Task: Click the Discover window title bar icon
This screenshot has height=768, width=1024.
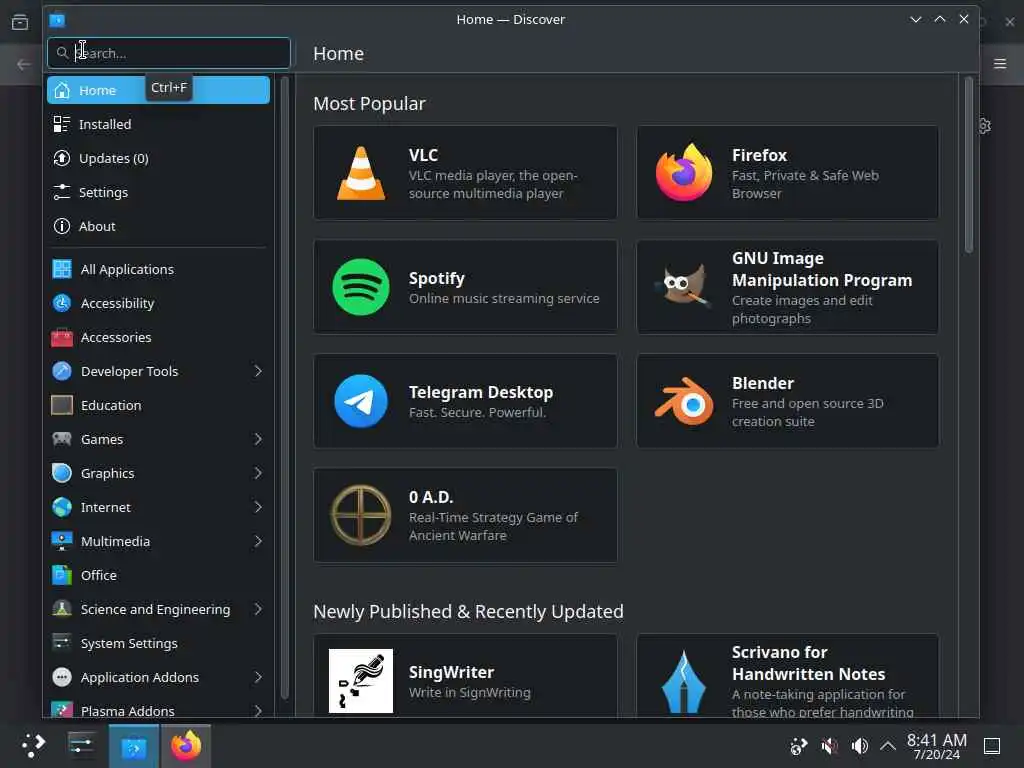Action: (57, 20)
